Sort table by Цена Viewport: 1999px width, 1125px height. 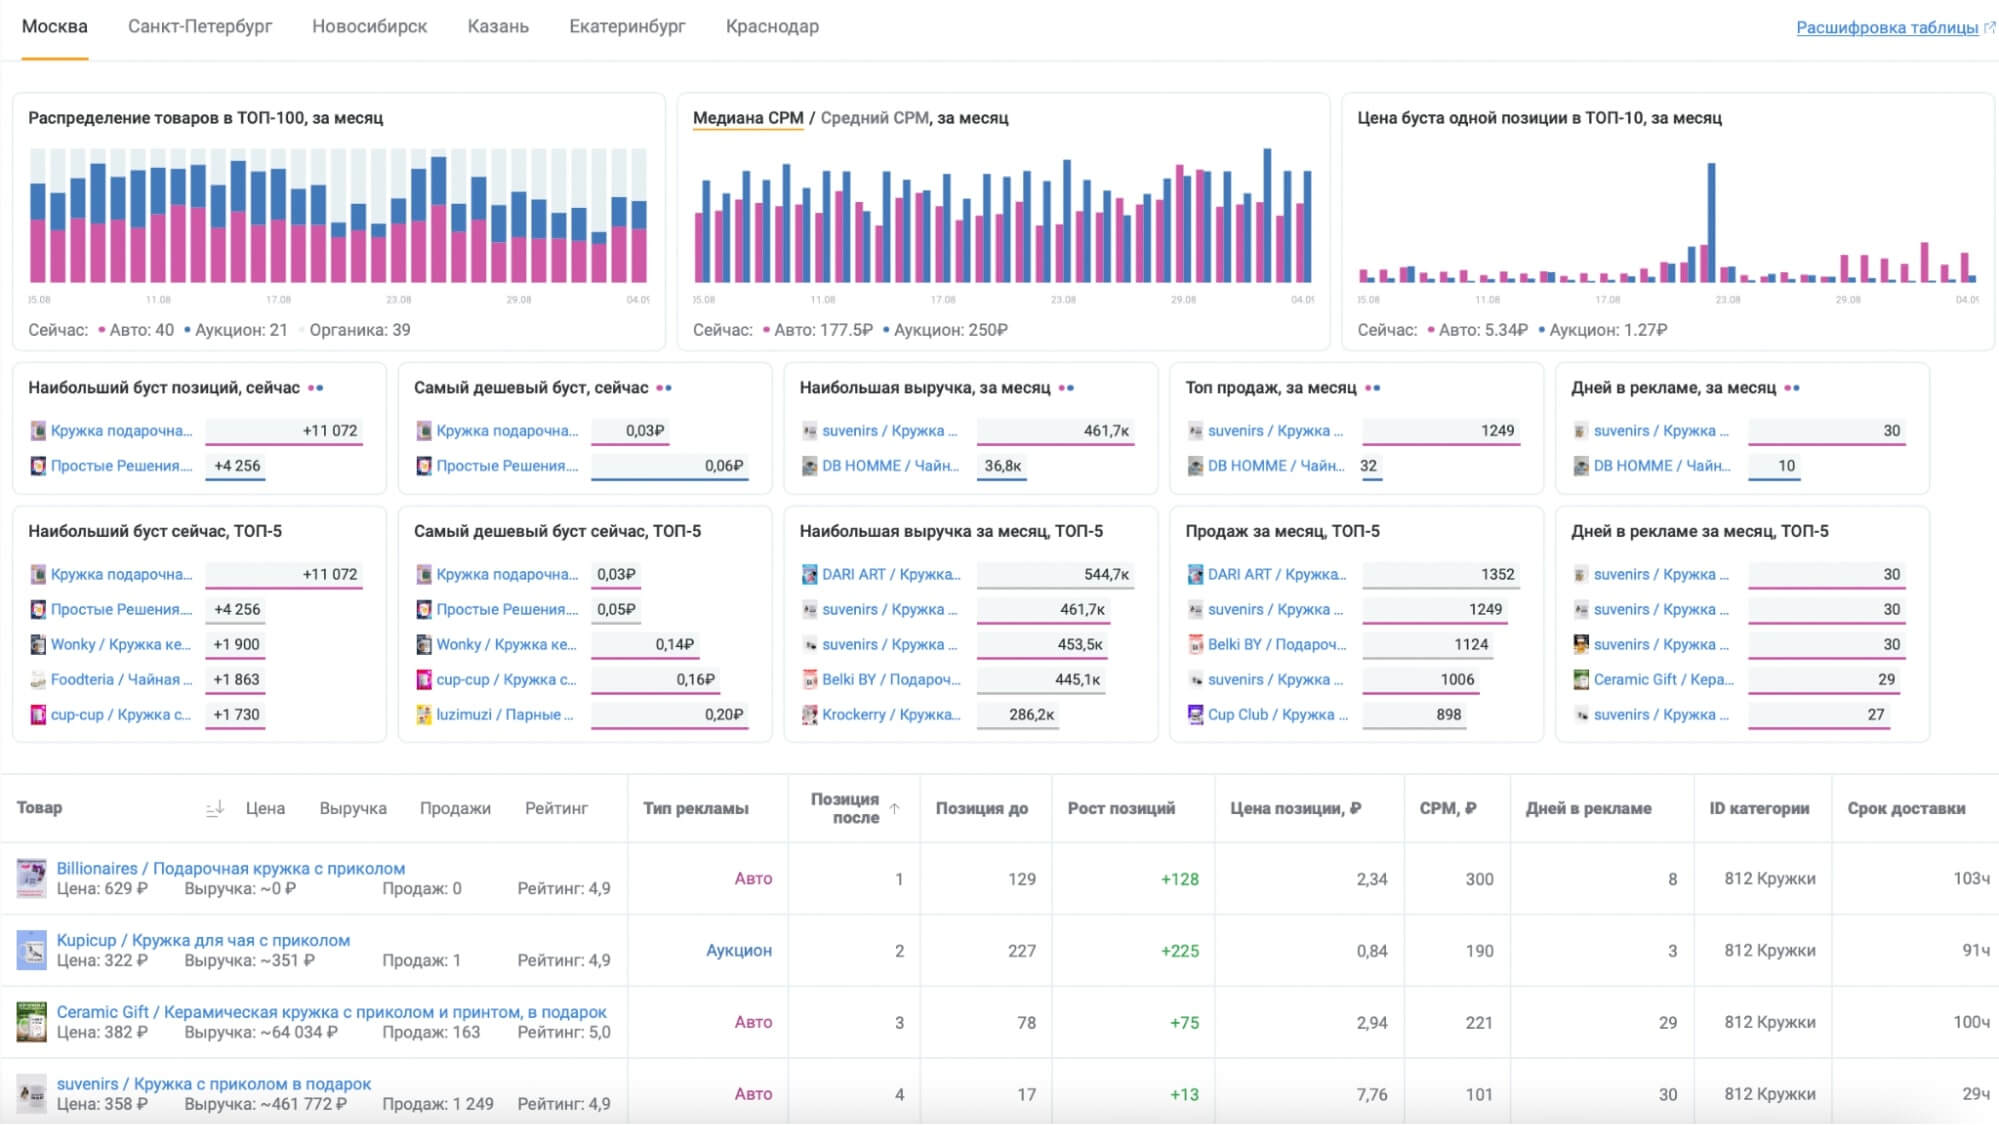(265, 808)
